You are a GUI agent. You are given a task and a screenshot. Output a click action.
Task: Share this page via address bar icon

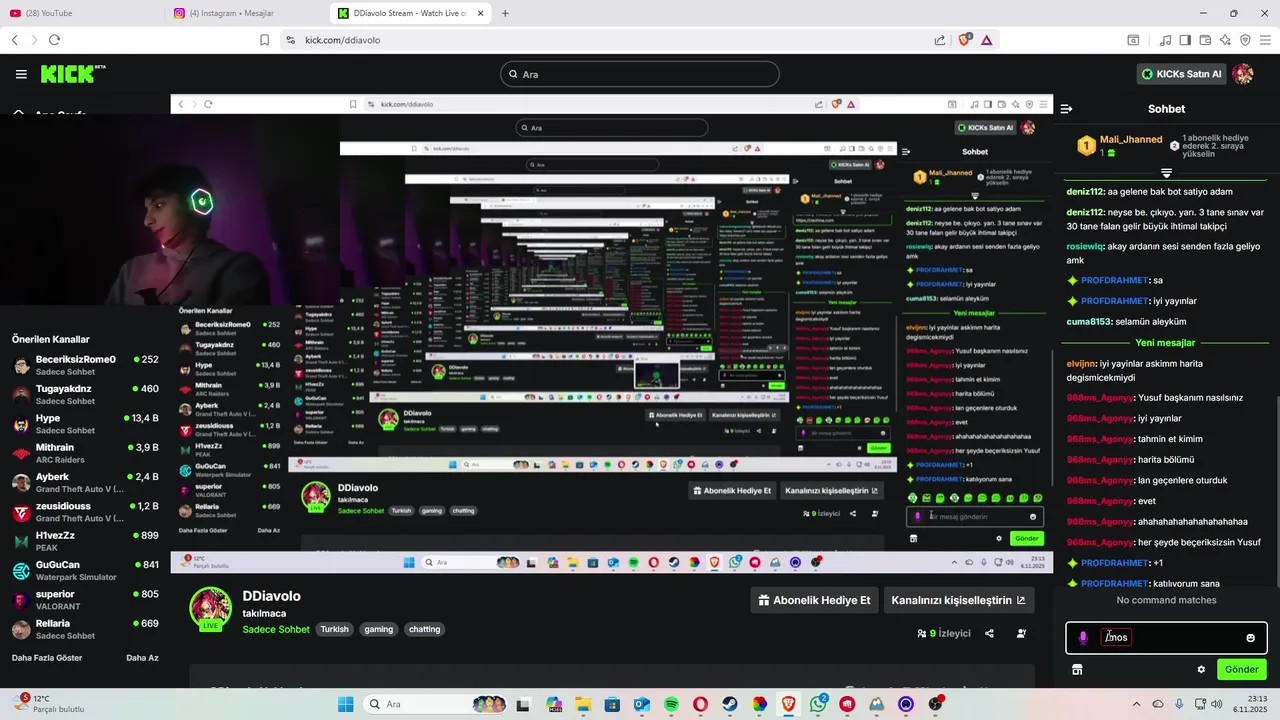940,40
